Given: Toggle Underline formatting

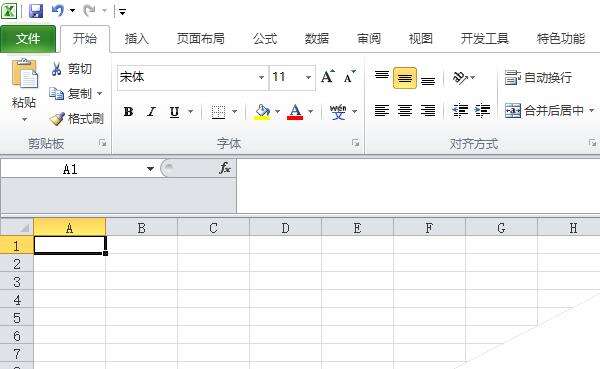Looking at the screenshot, I should (174, 112).
